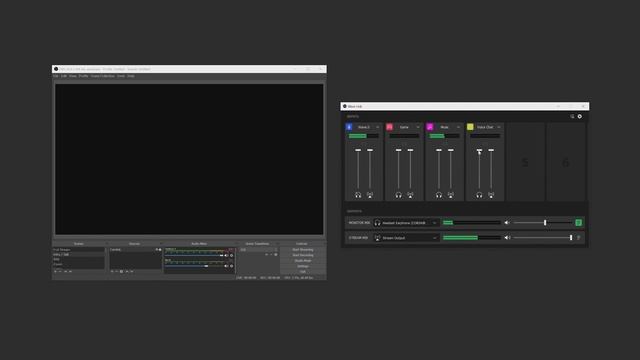Click Monitor Mix output volume slider

(543, 222)
